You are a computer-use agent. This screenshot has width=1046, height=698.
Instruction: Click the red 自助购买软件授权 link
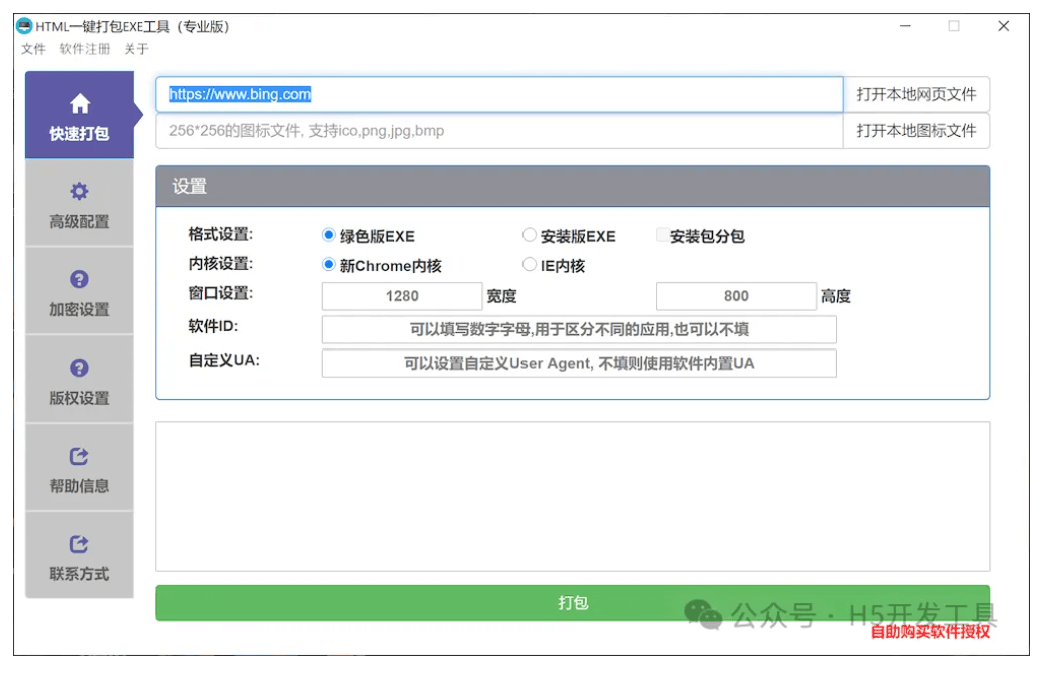click(x=929, y=631)
